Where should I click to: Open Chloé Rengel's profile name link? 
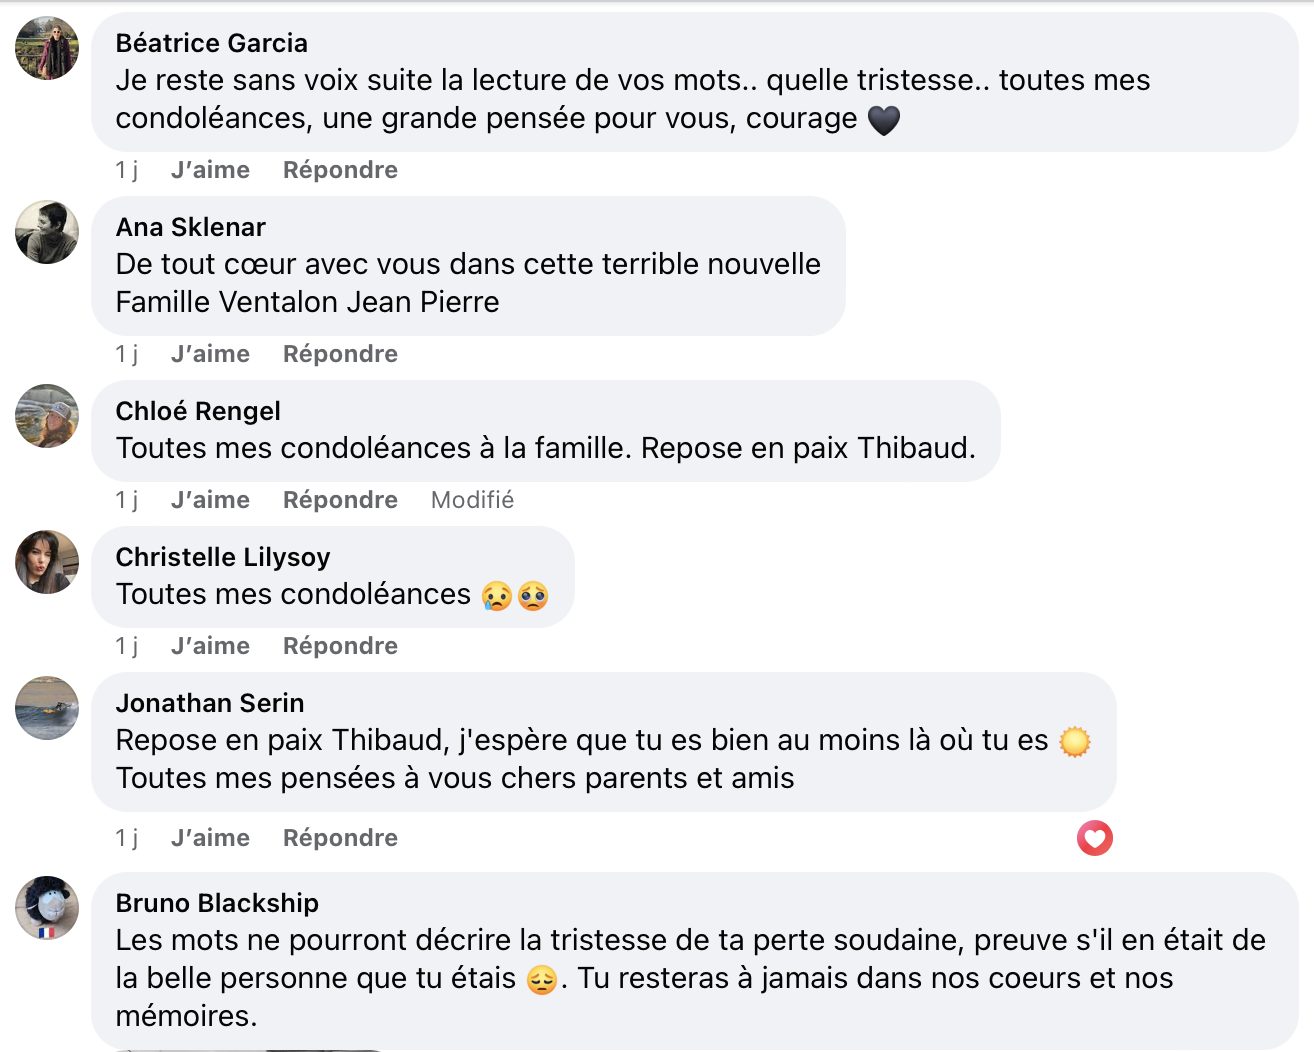pos(198,411)
